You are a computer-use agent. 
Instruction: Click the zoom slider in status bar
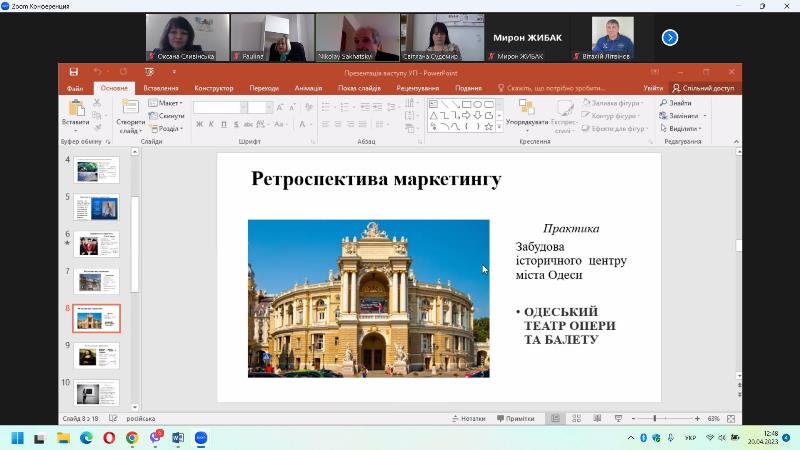tap(656, 419)
